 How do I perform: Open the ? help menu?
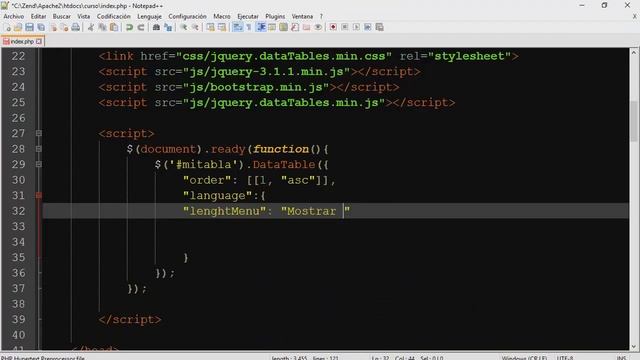[321, 16]
